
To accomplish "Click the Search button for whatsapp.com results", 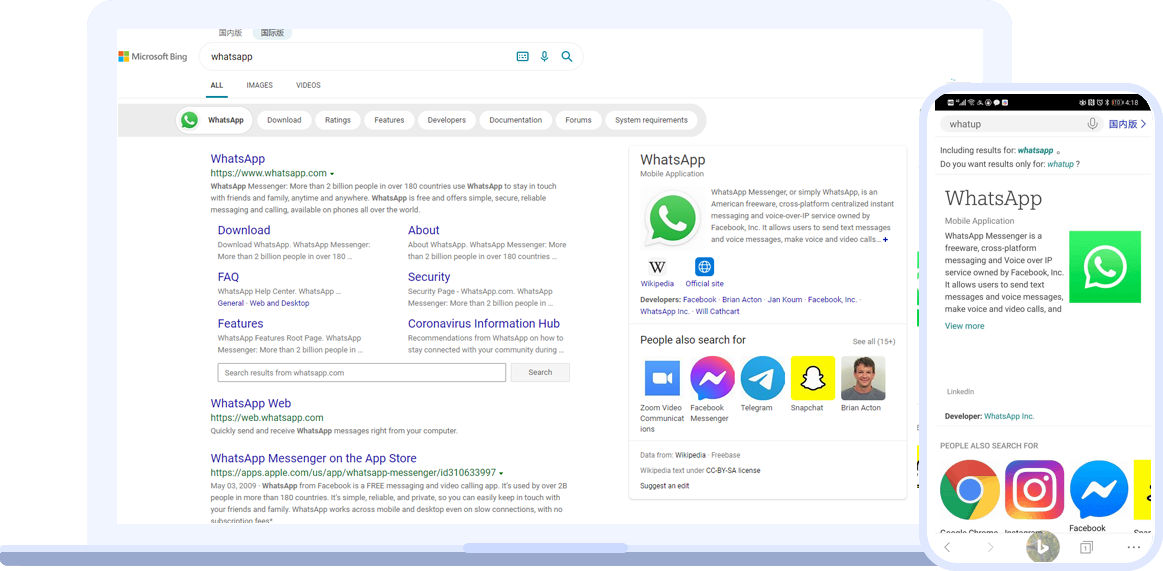I will point(540,373).
